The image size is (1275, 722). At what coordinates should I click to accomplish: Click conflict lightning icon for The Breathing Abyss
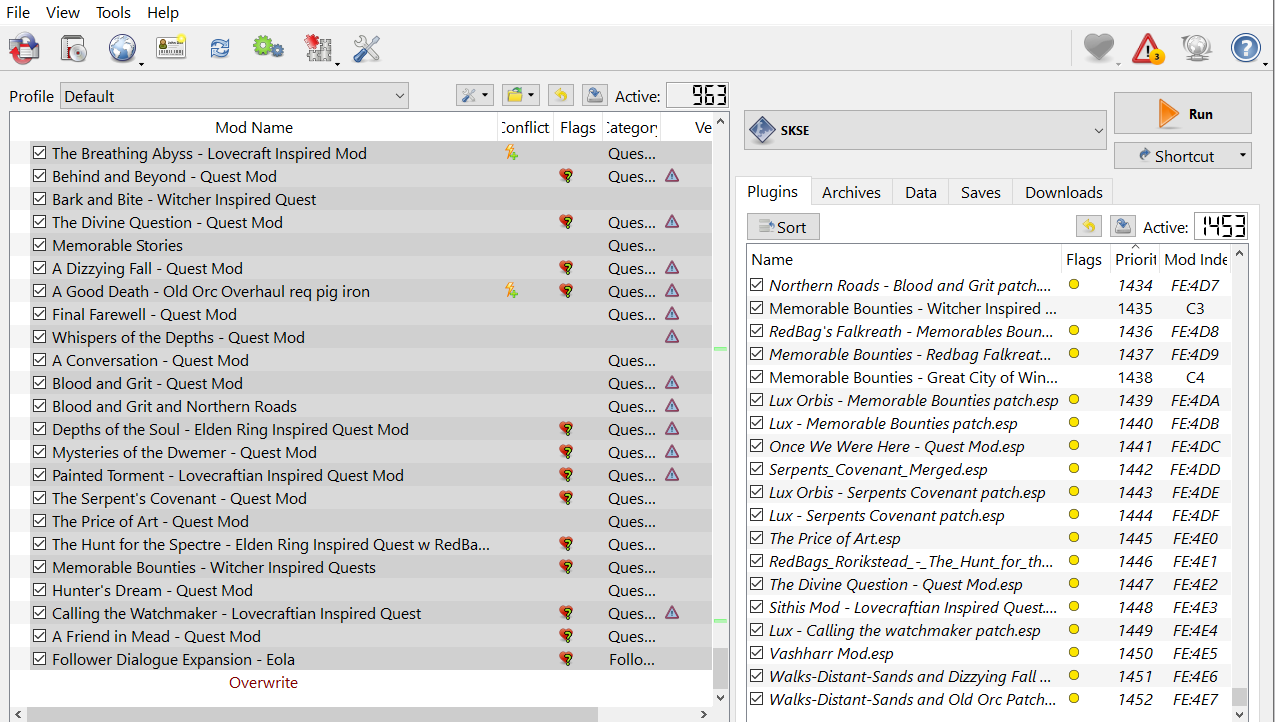click(511, 153)
